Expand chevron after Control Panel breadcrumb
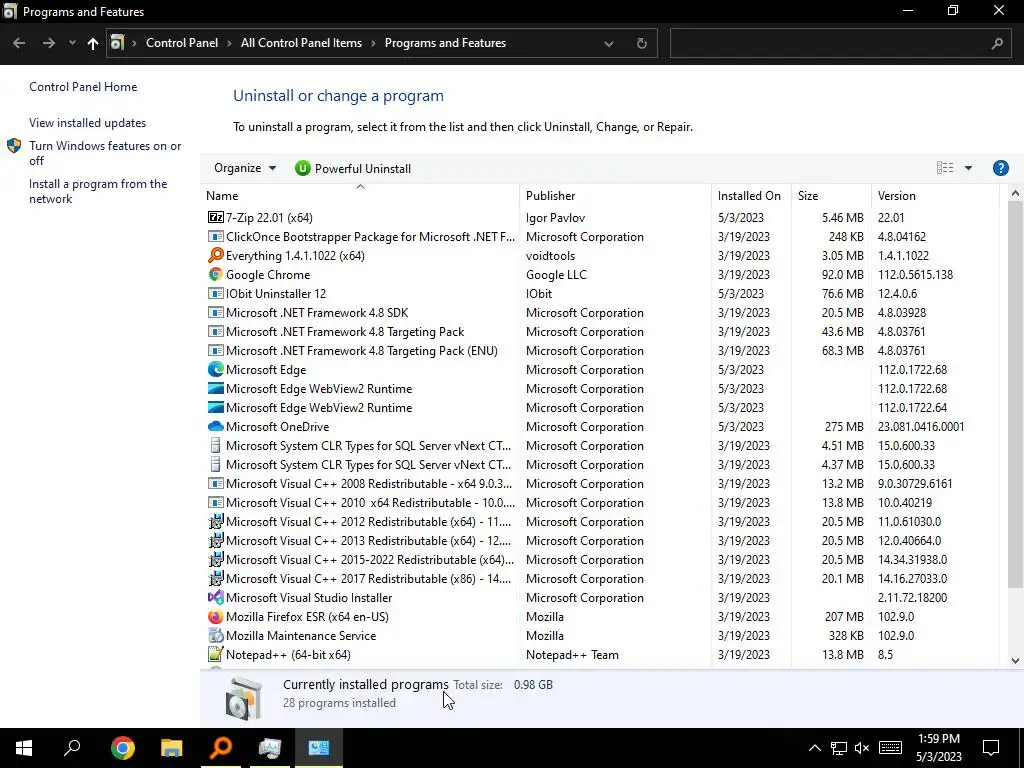This screenshot has width=1024, height=768. coord(229,43)
